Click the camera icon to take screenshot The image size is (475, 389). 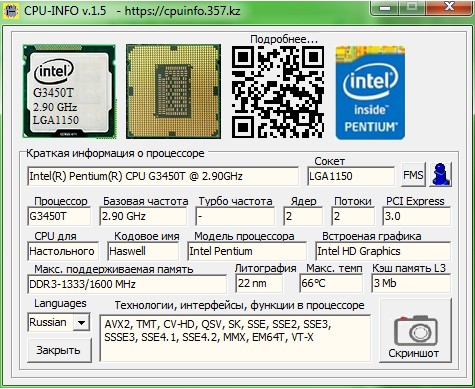pos(415,331)
